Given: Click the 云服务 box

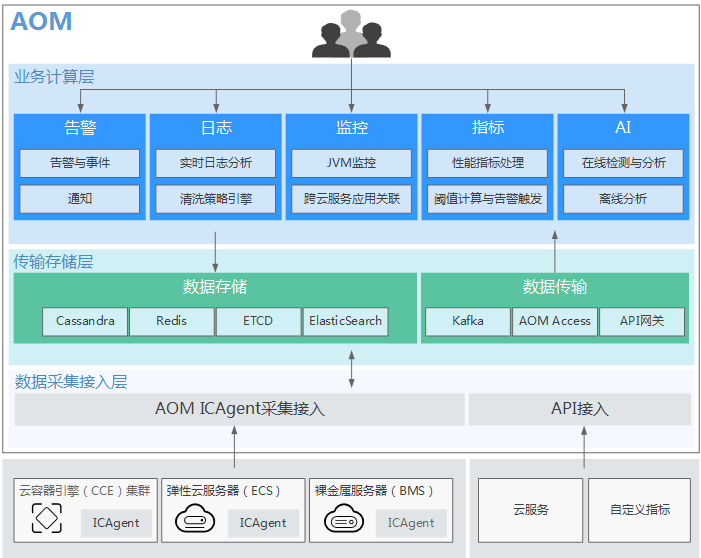Looking at the screenshot, I should [x=530, y=510].
